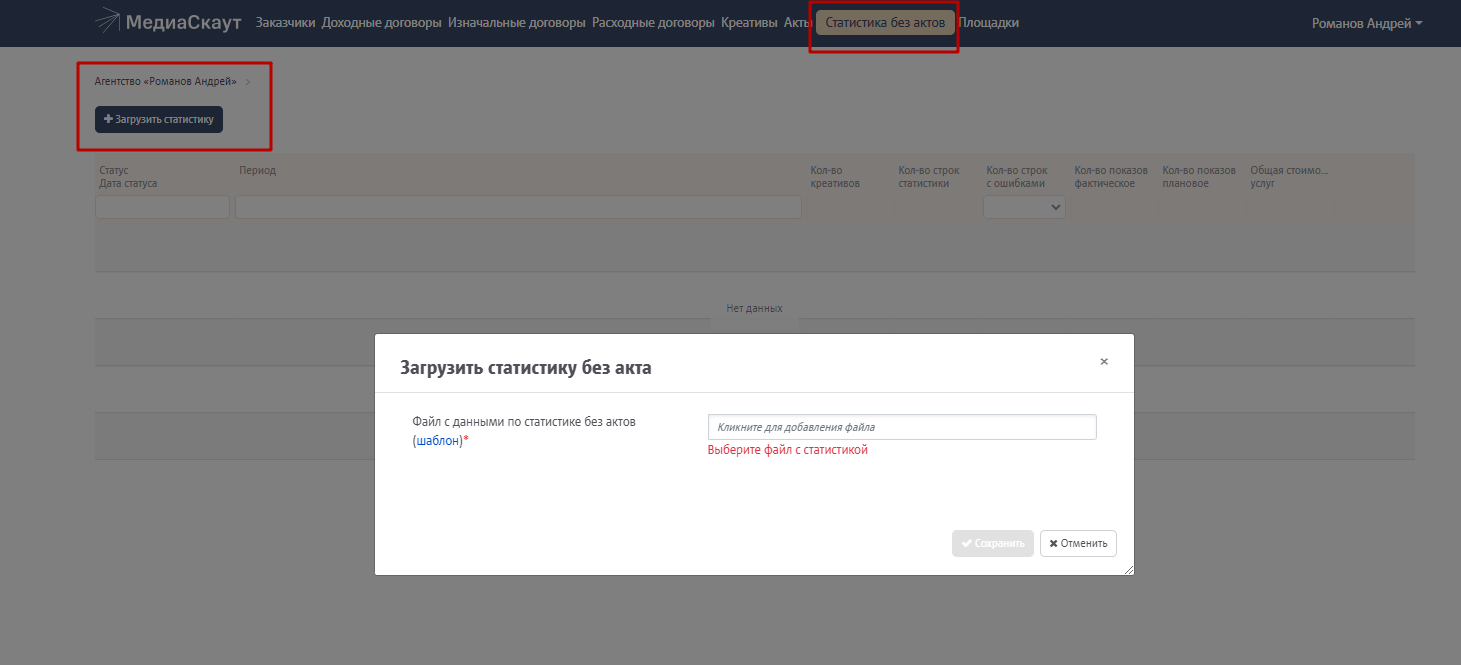Click the file field Кликните для добавления файла
The image size is (1461, 665).
click(x=902, y=427)
